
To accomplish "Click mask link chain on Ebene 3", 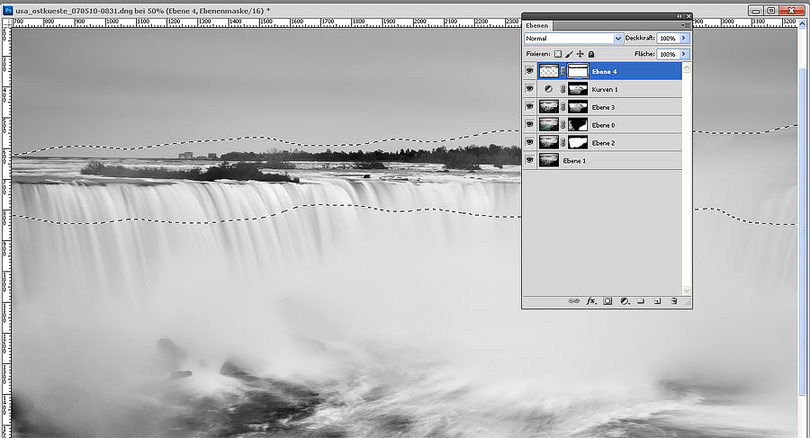I will 563,107.
